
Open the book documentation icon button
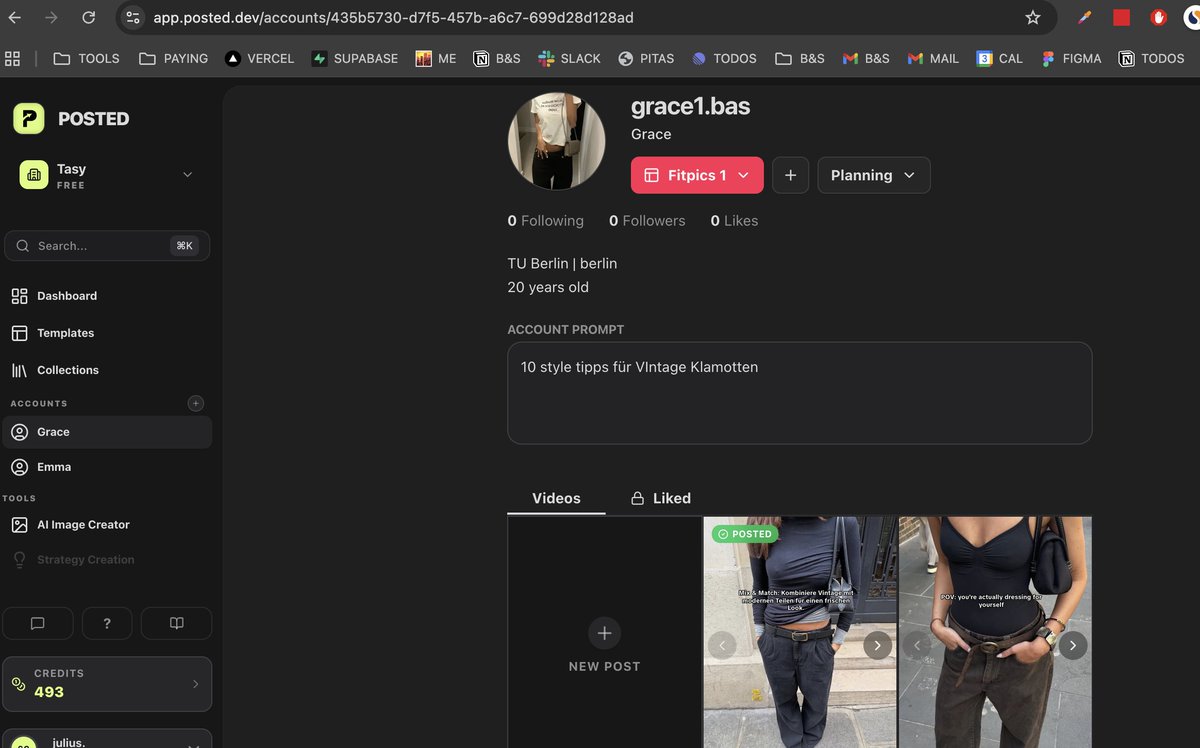[176, 623]
